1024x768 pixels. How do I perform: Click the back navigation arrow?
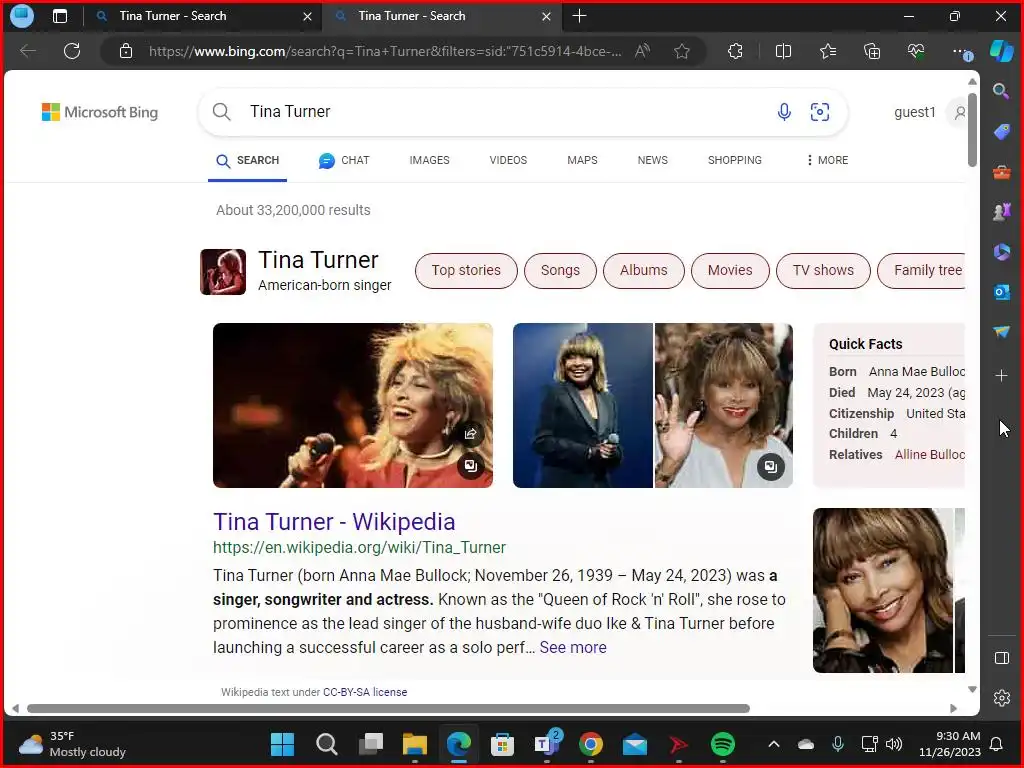[x=27, y=51]
